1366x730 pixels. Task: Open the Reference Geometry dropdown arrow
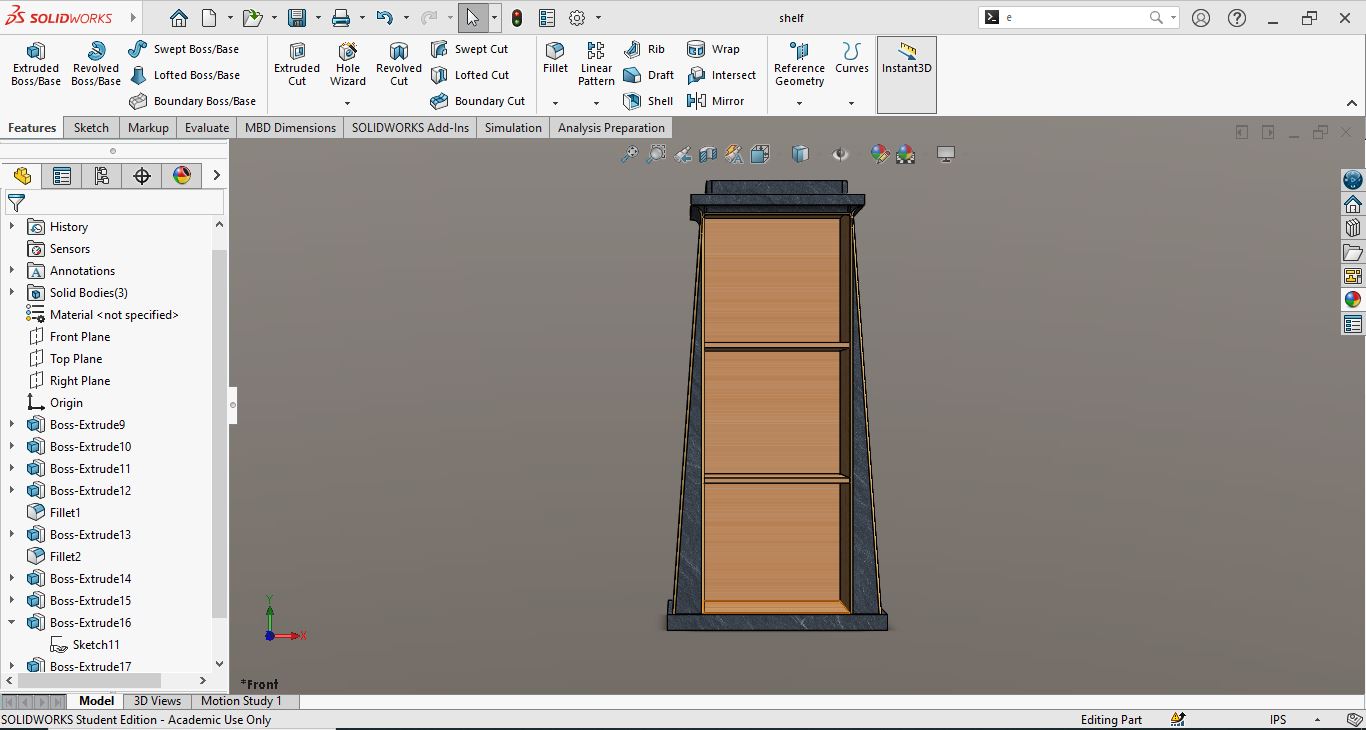pyautogui.click(x=799, y=103)
